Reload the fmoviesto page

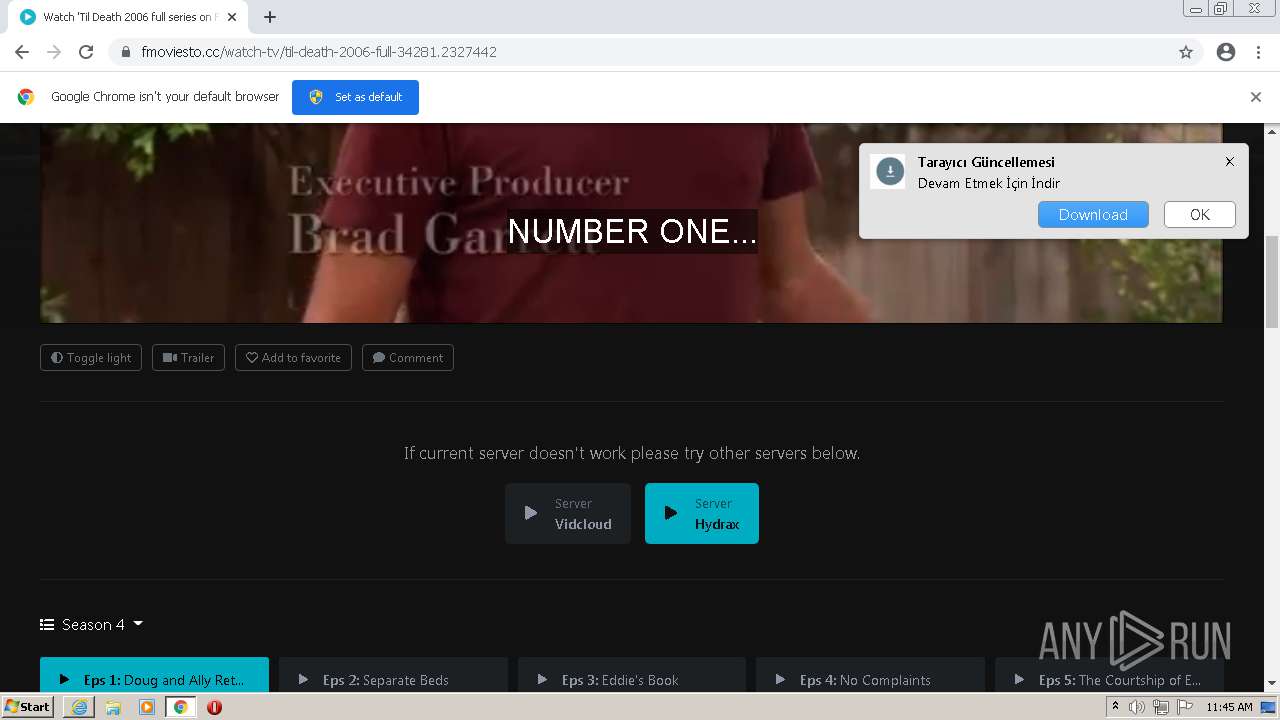86,52
